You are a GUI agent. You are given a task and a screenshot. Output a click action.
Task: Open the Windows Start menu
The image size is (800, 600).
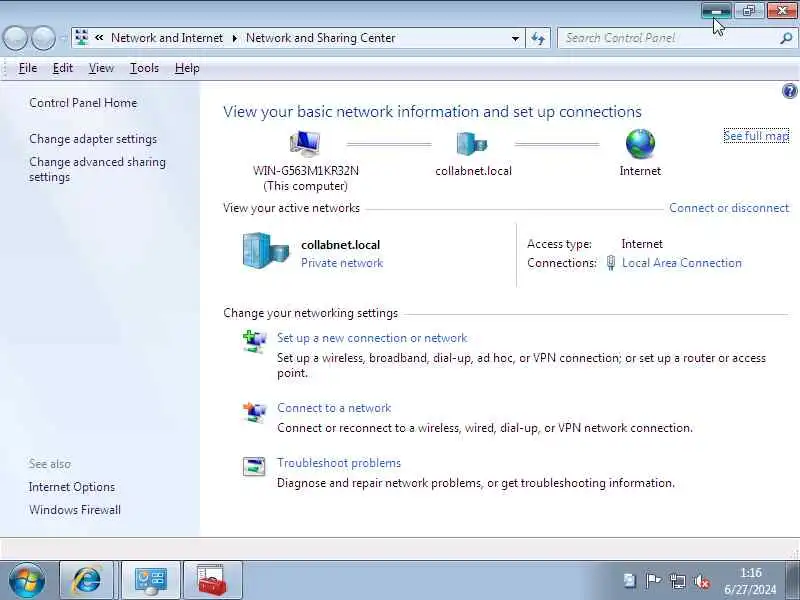pos(27,581)
